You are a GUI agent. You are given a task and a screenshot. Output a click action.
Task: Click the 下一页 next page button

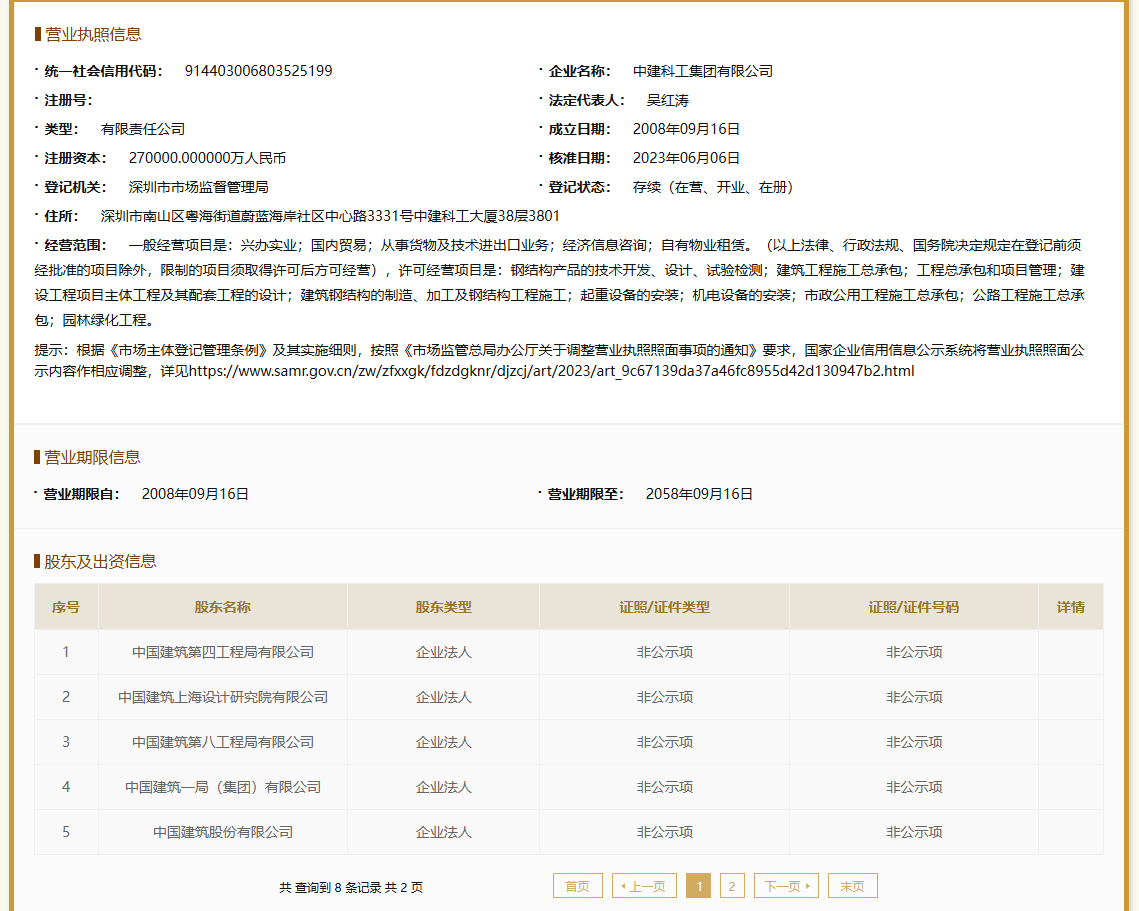click(787, 886)
